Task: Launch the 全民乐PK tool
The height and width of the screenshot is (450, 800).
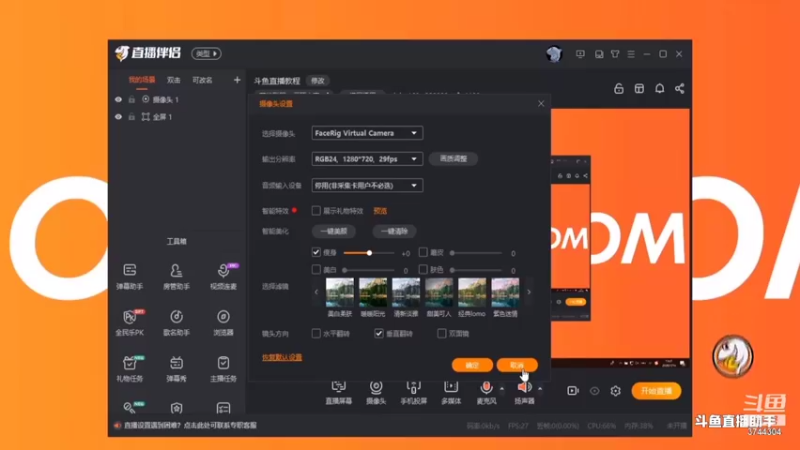Action: [130, 322]
